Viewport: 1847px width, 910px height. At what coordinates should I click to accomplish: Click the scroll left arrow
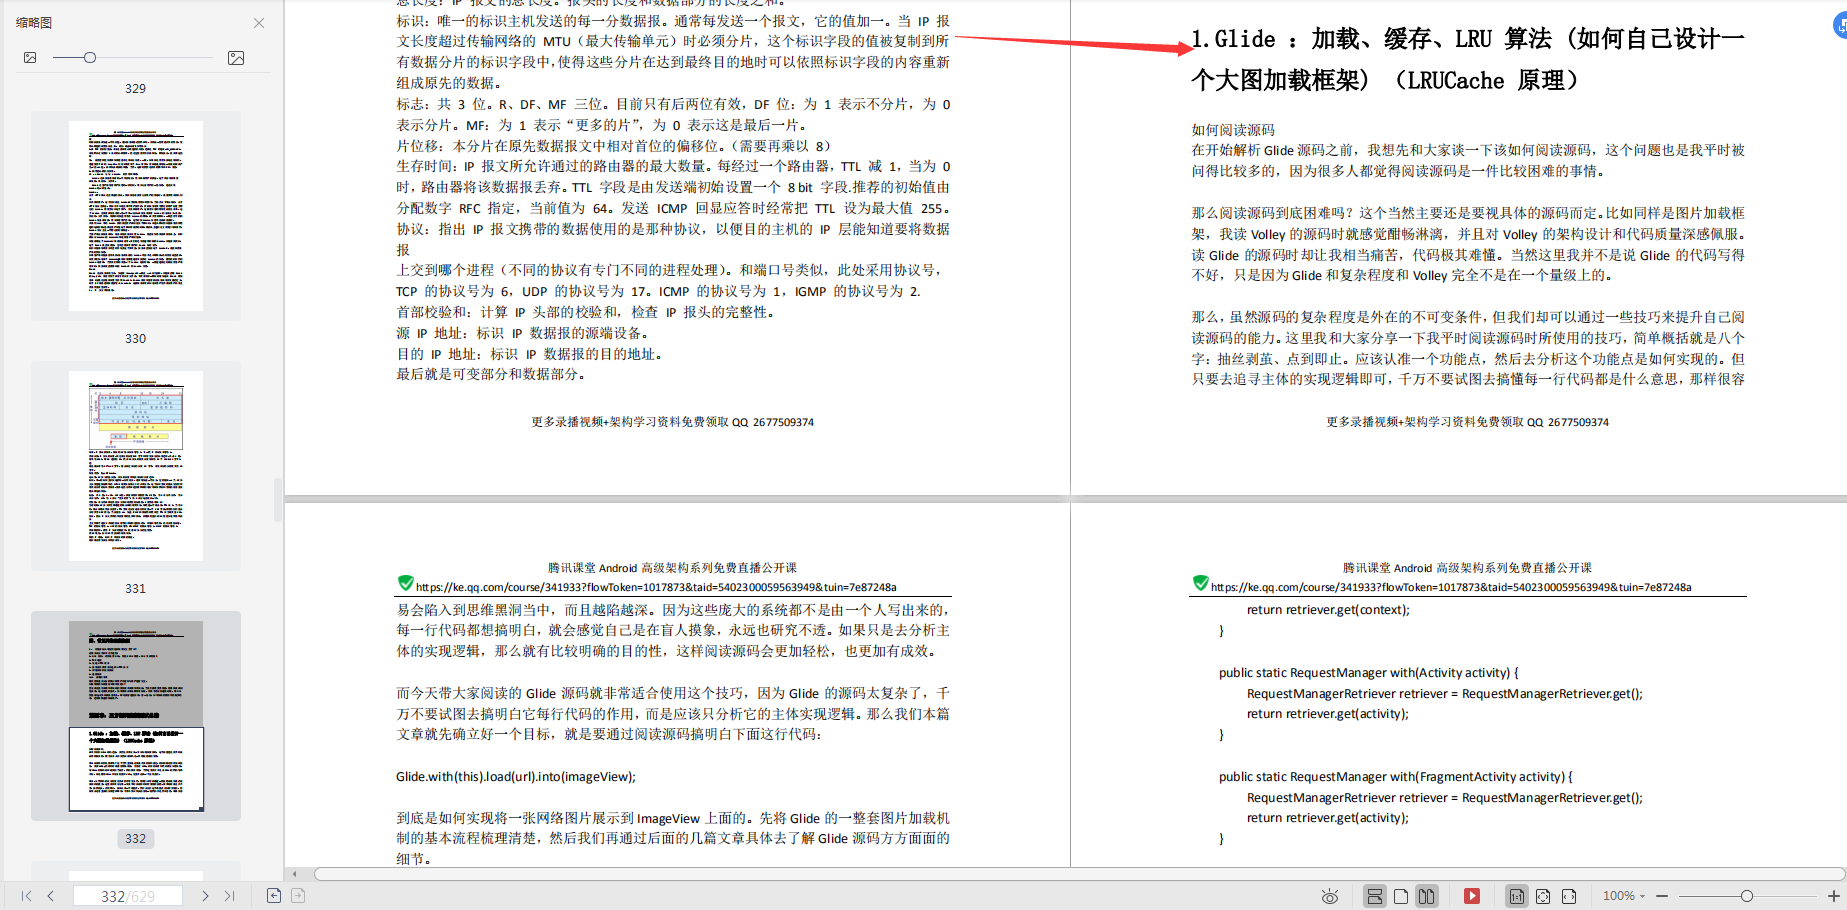[295, 874]
